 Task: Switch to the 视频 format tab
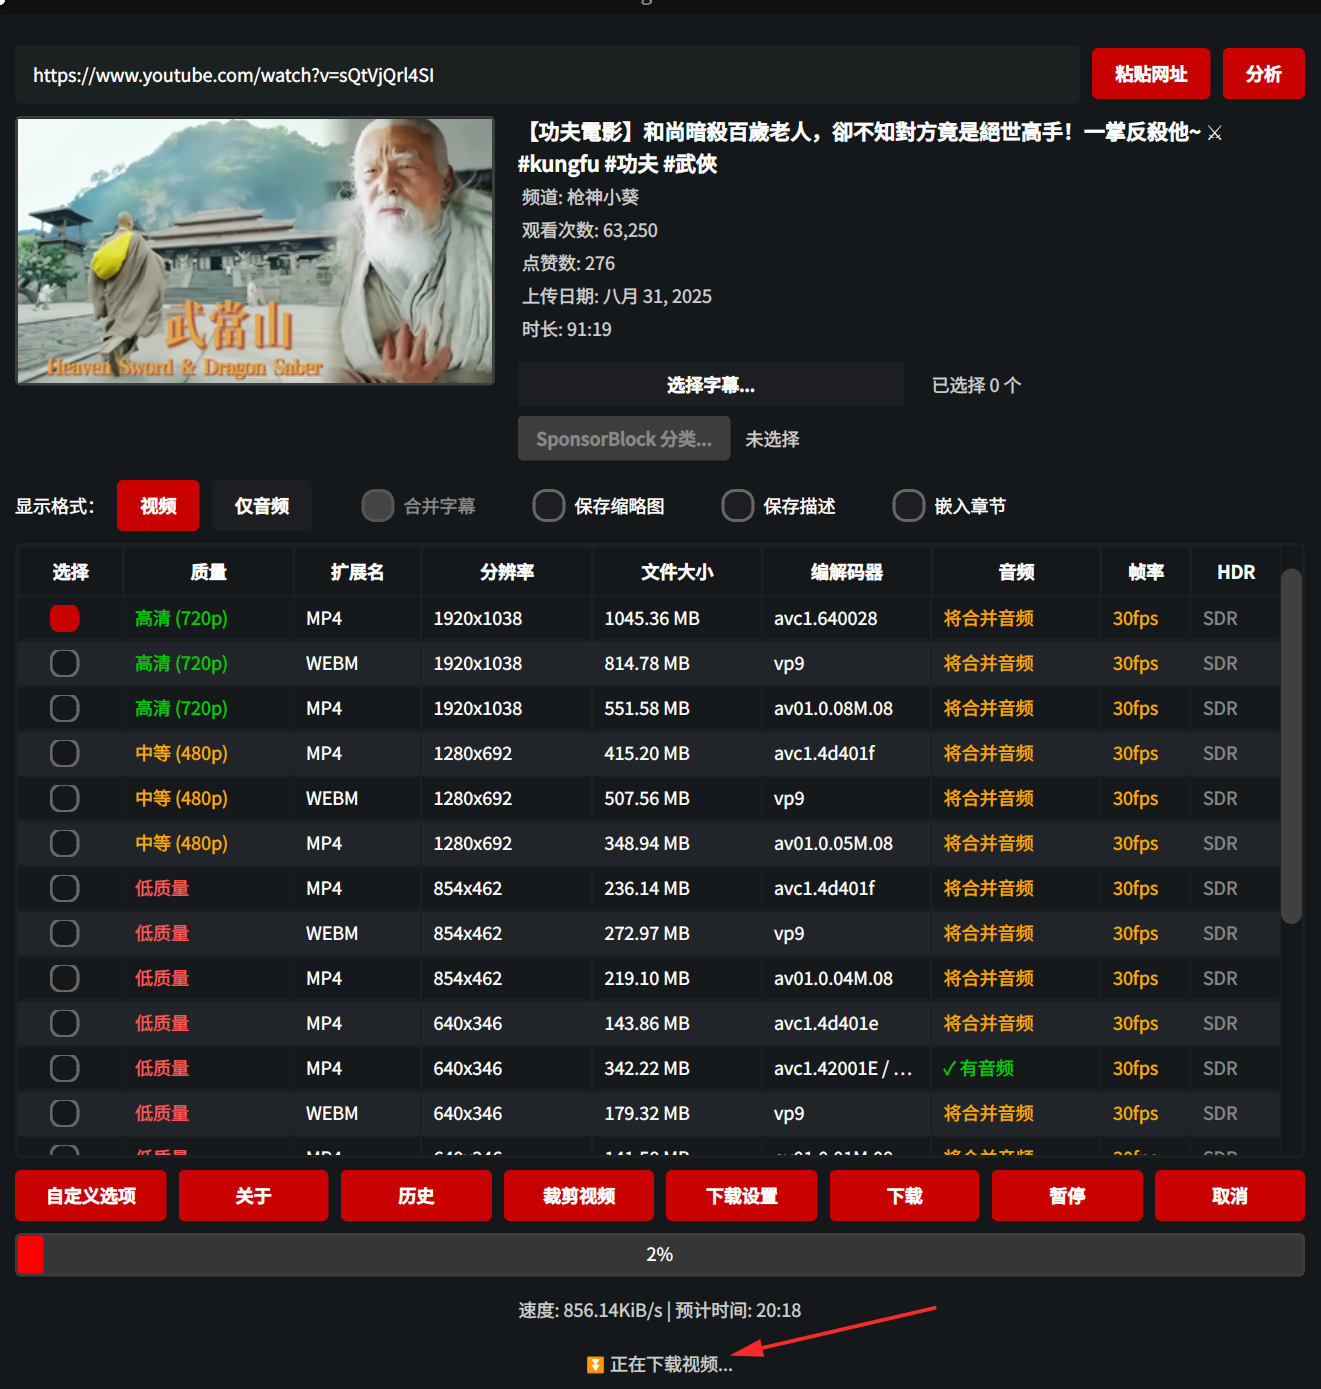coord(158,506)
